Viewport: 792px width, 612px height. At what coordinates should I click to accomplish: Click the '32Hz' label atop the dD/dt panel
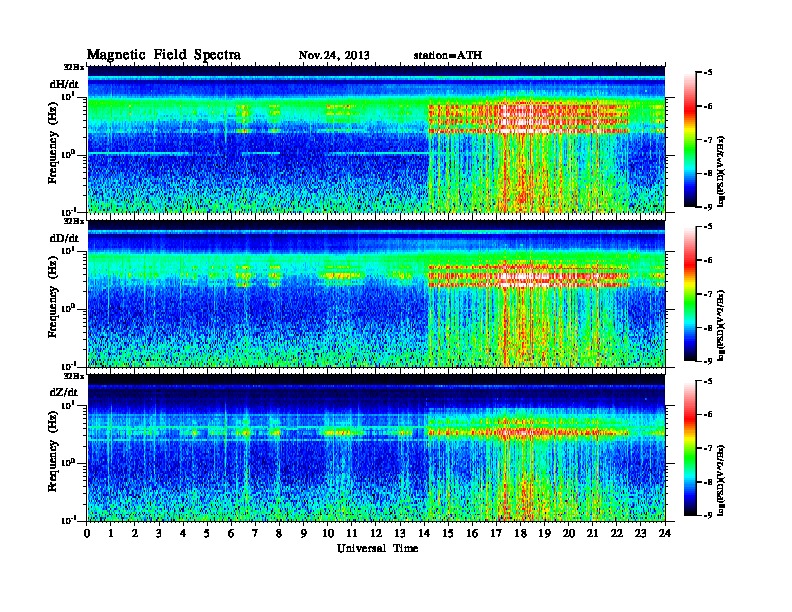(x=74, y=221)
